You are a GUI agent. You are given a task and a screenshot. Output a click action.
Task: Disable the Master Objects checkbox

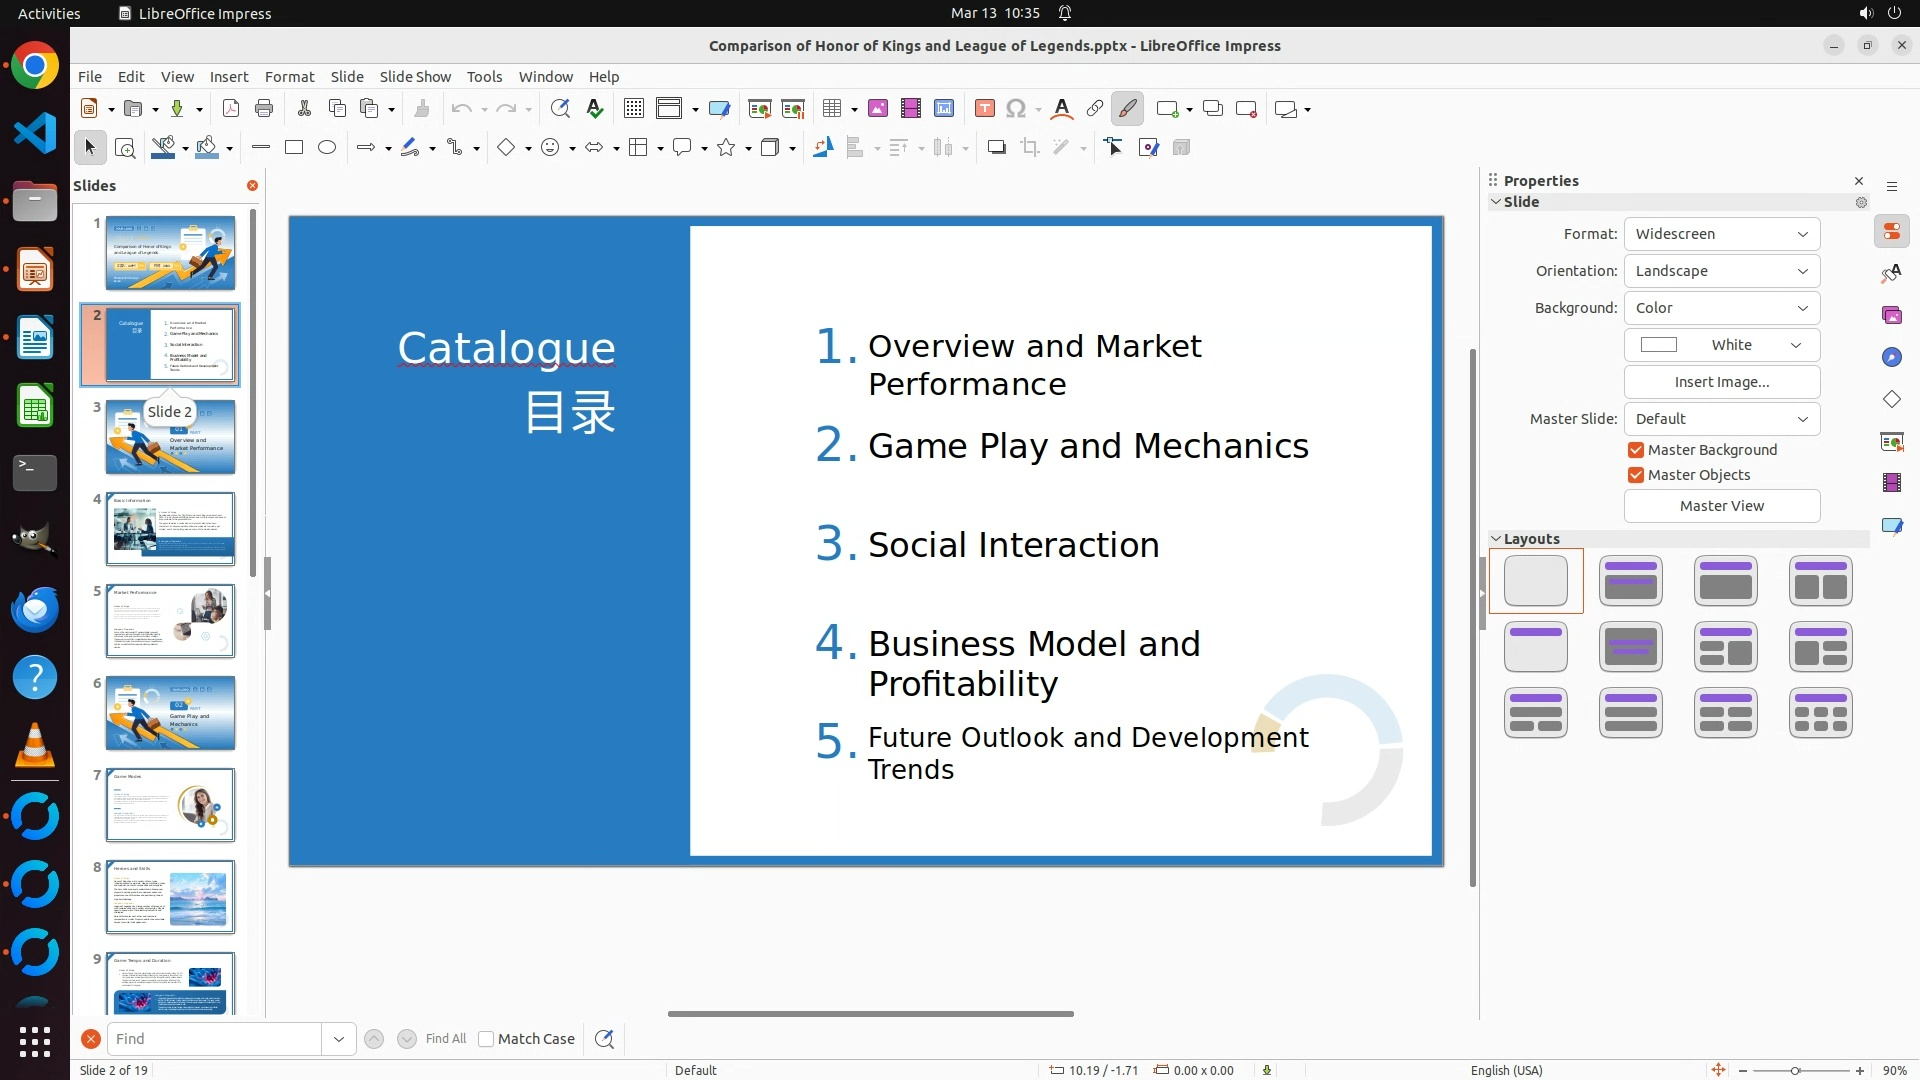click(x=1636, y=475)
